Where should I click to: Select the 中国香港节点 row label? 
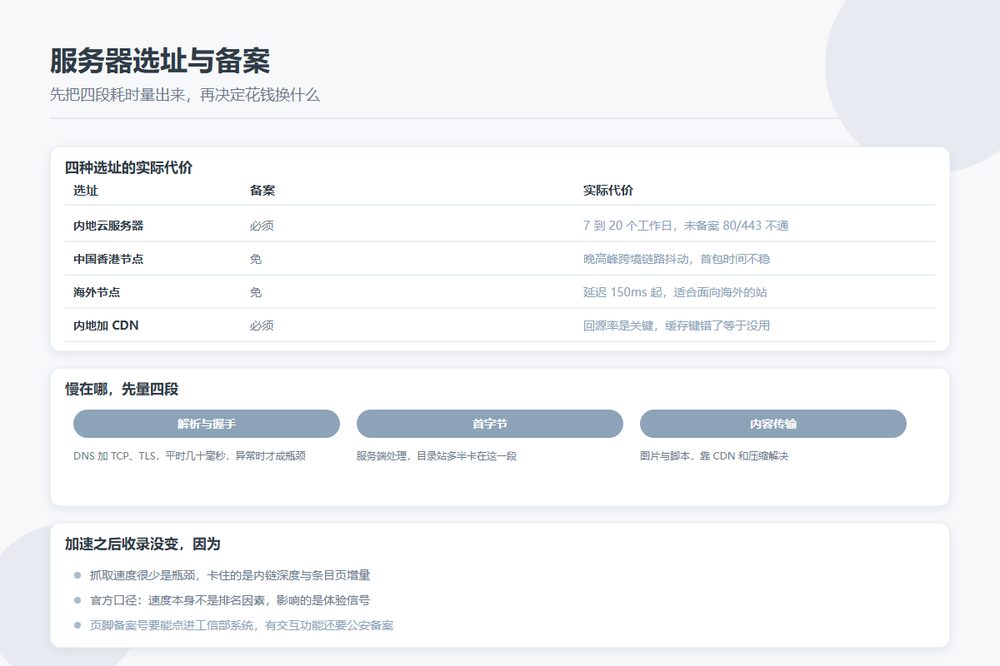pos(108,259)
